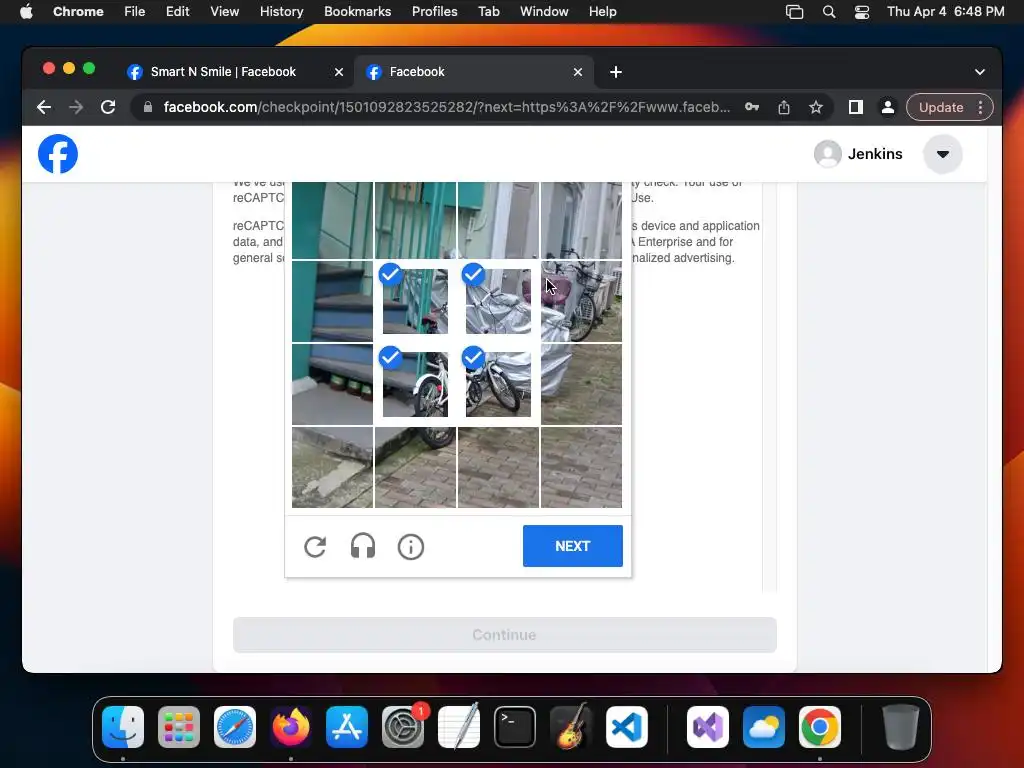Image resolution: width=1024 pixels, height=768 pixels.
Task: Deselect the checked tile with silver bike cover
Action: 498,301
